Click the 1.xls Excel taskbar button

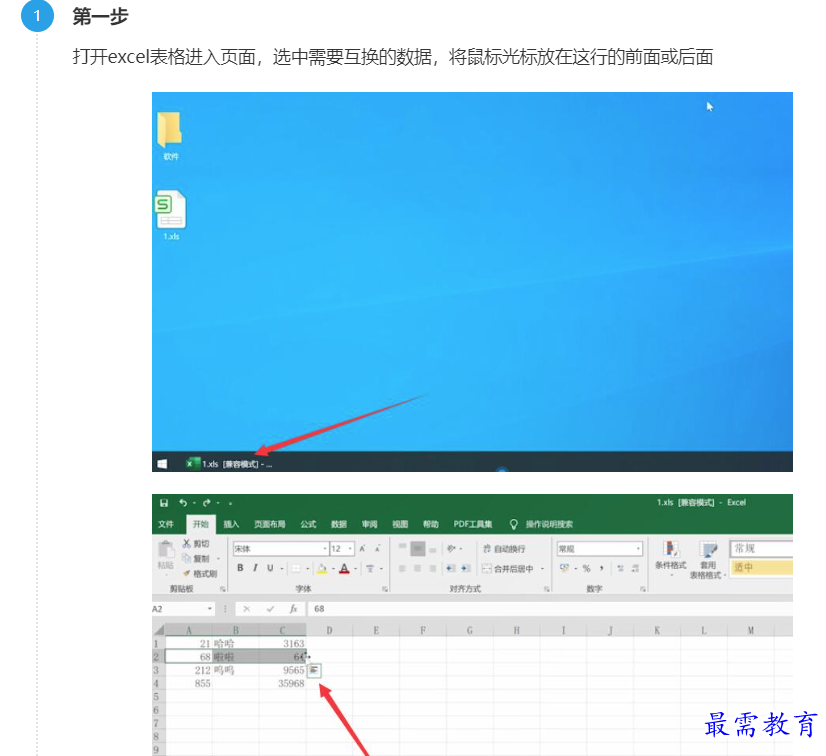tap(229, 464)
